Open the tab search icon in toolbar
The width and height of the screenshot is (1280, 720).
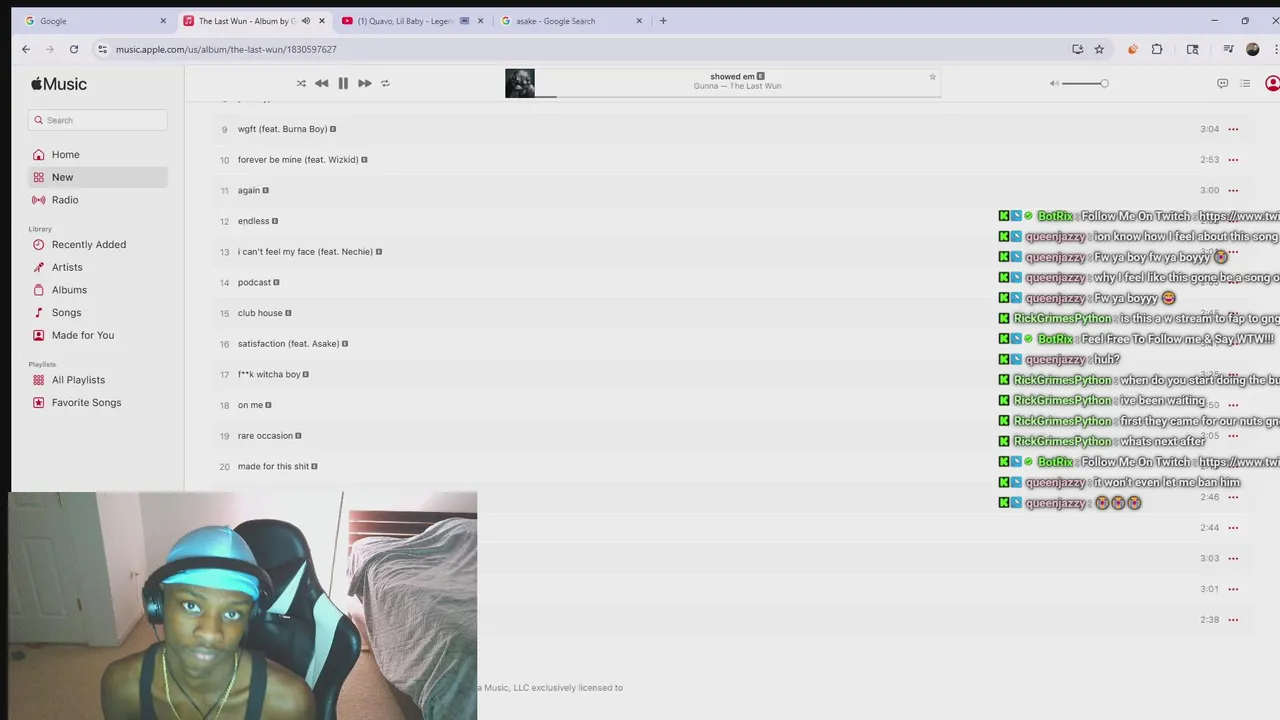pyautogui.click(x=1192, y=49)
